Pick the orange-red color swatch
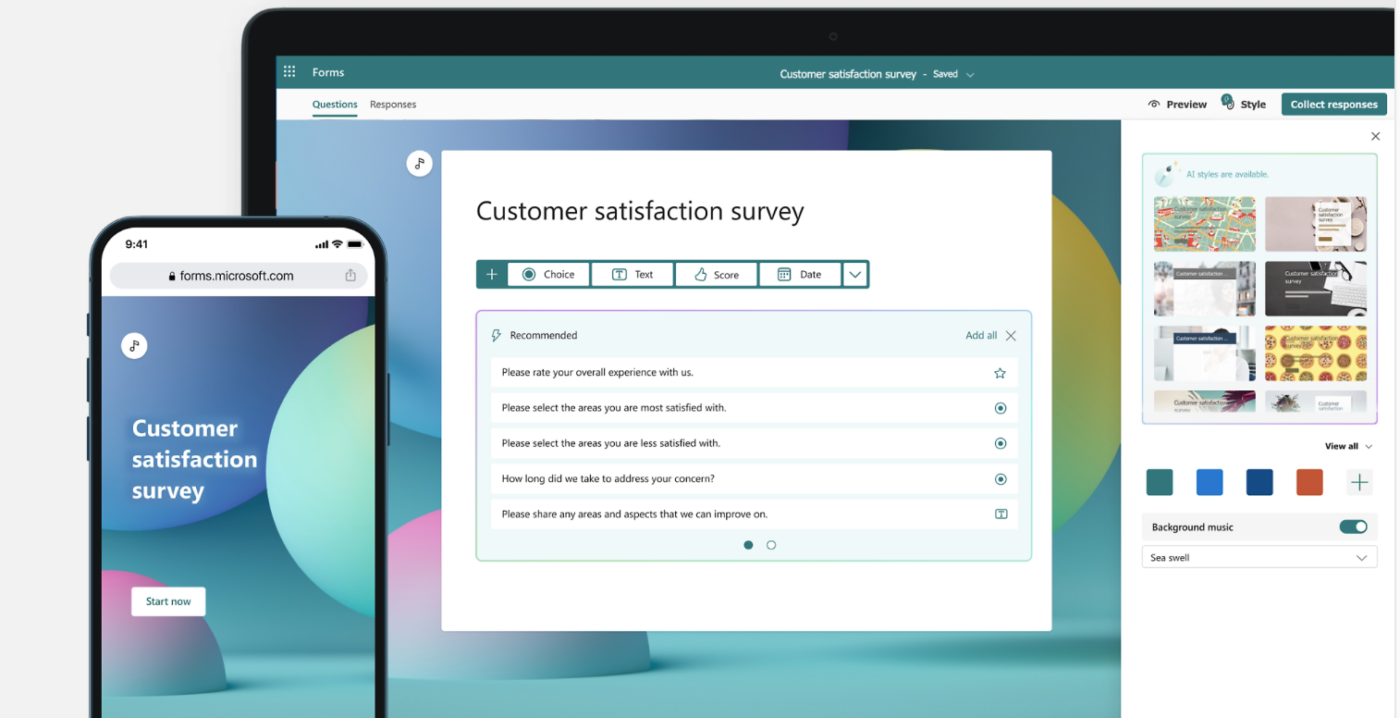 [1309, 482]
